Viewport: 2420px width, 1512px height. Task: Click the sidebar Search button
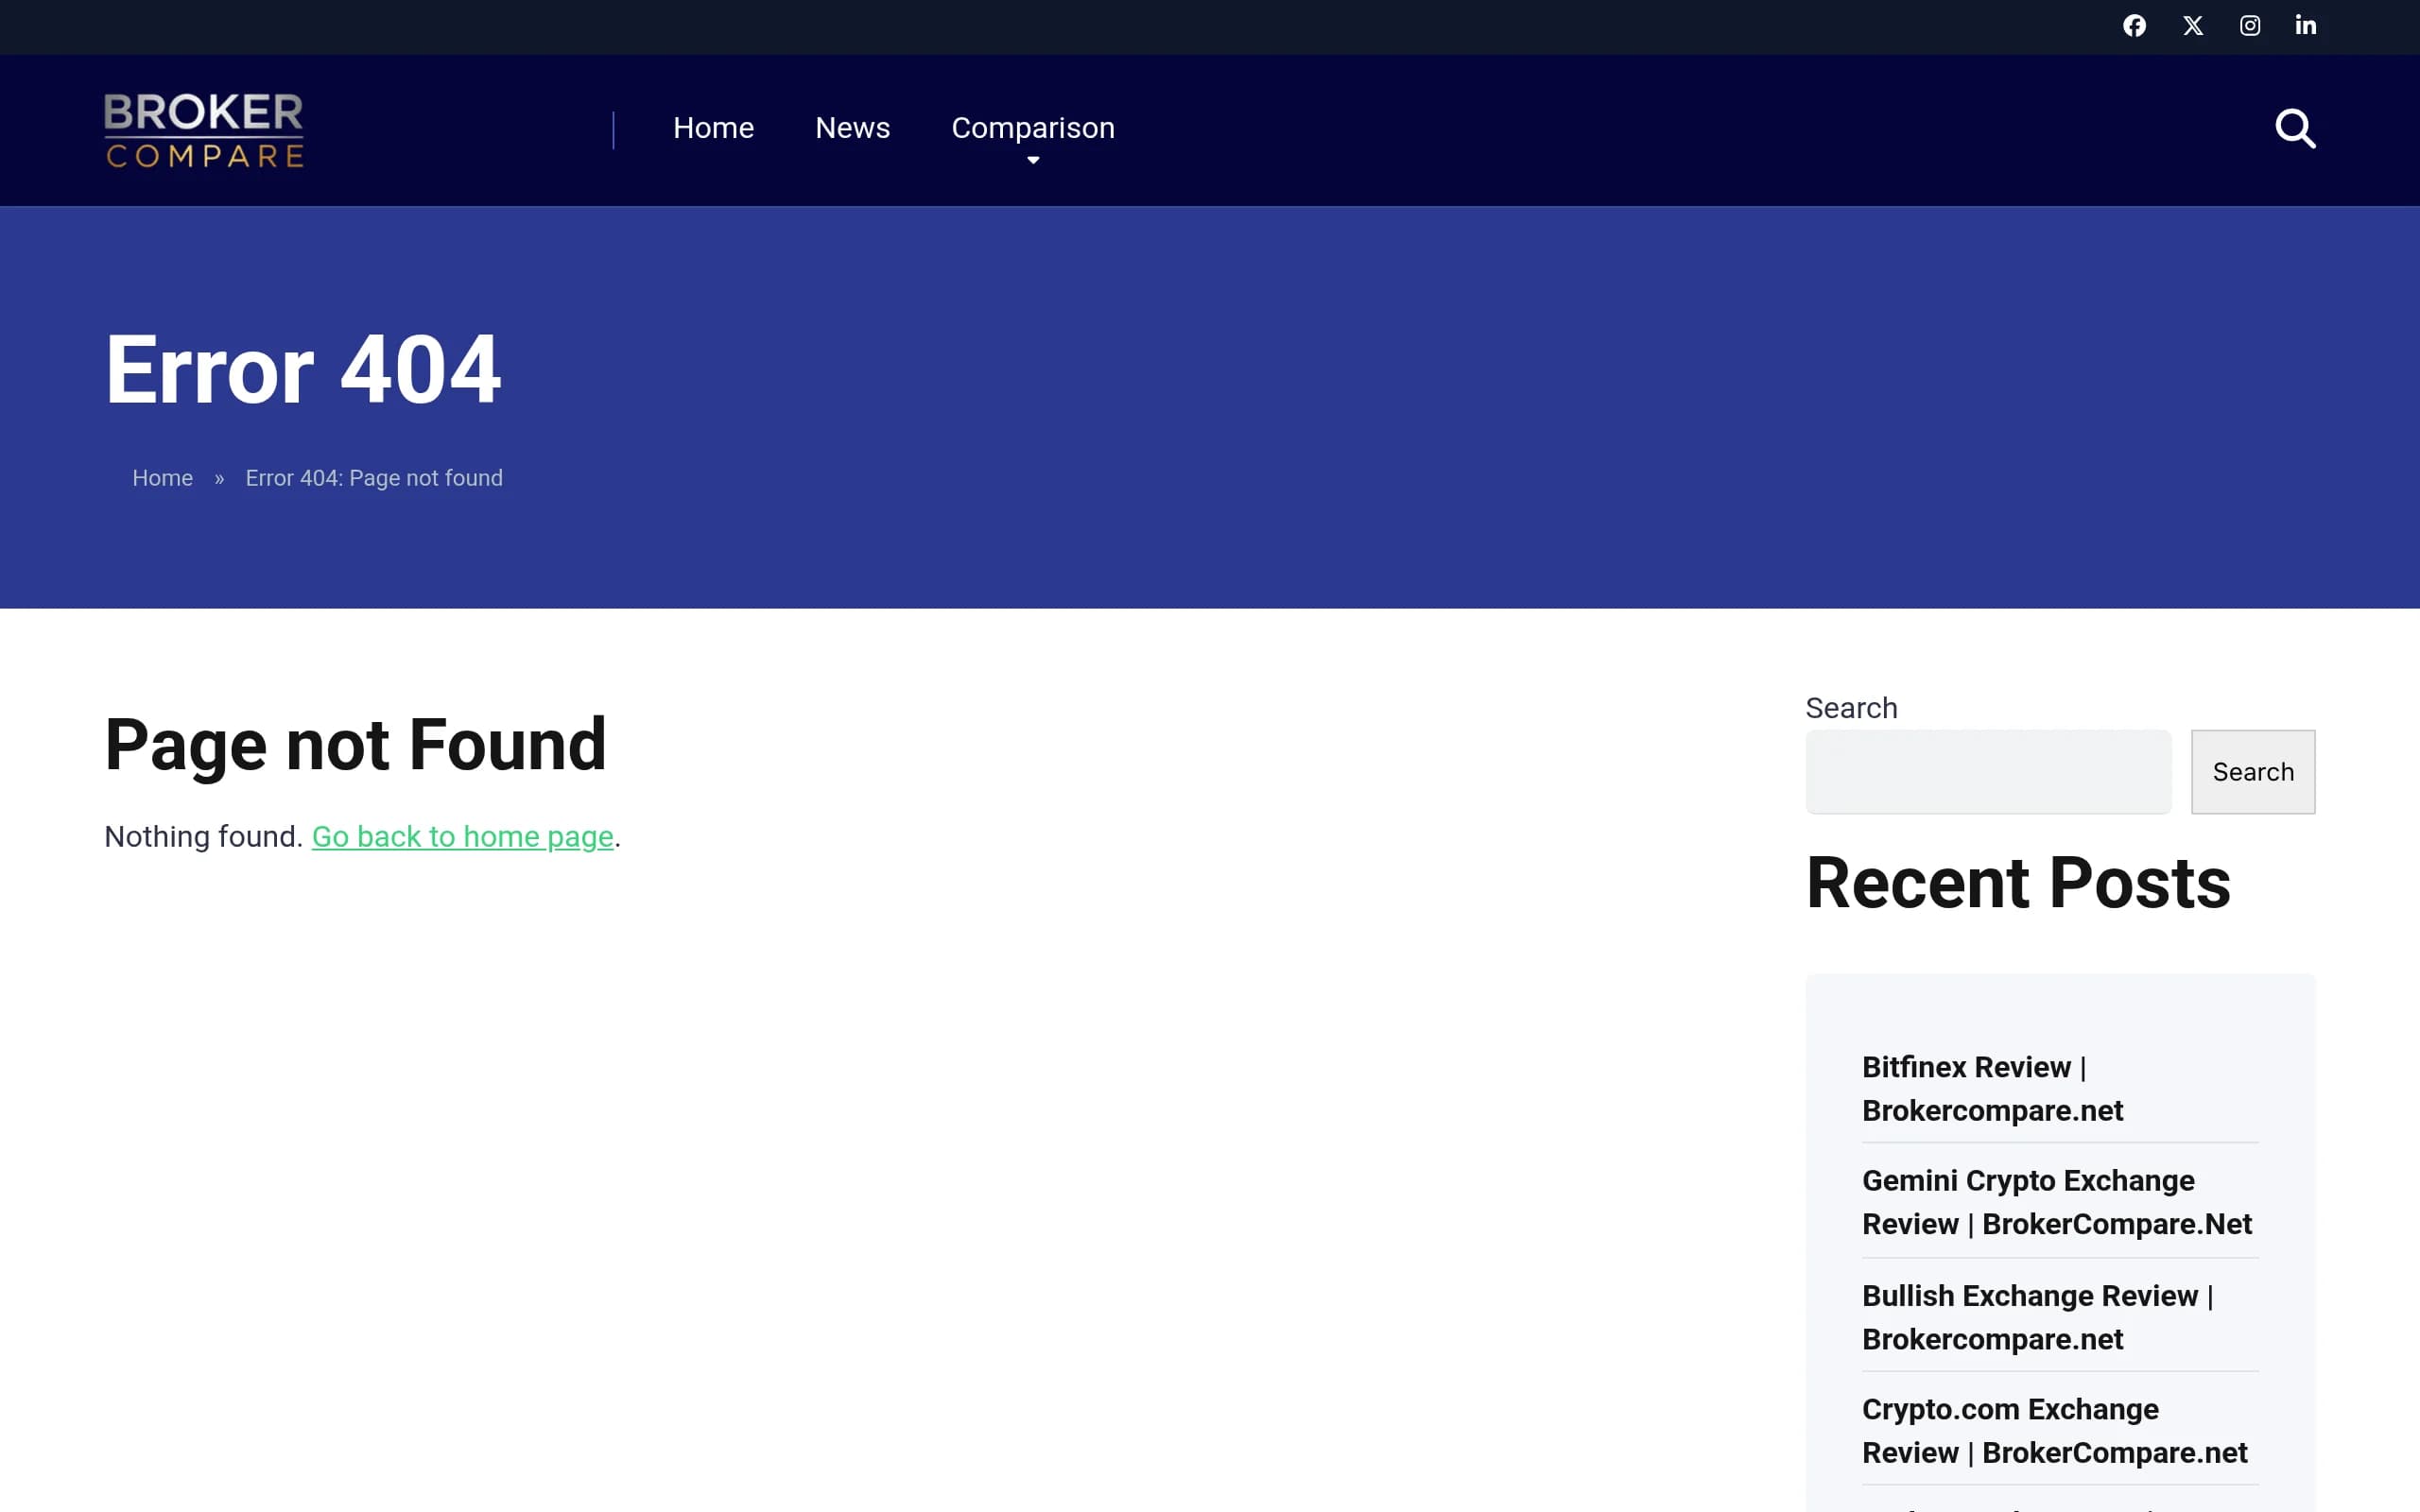pyautogui.click(x=2253, y=772)
